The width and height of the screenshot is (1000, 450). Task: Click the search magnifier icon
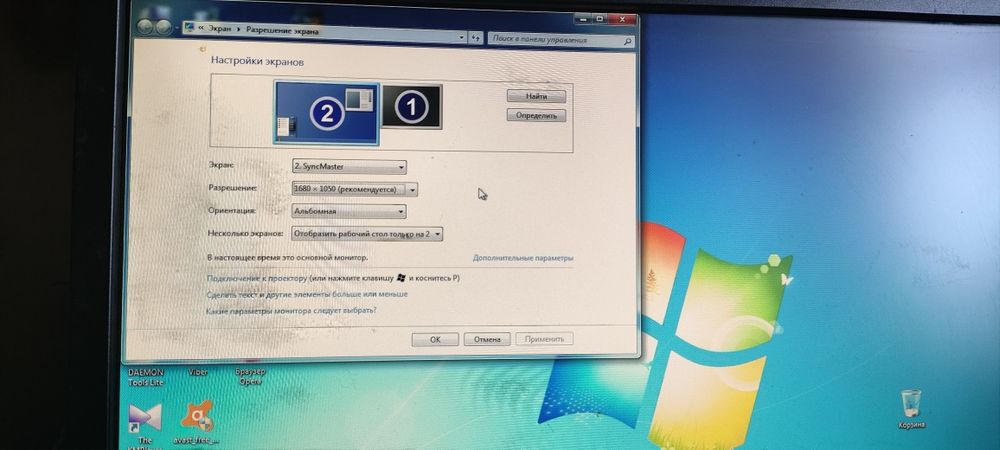[x=628, y=41]
